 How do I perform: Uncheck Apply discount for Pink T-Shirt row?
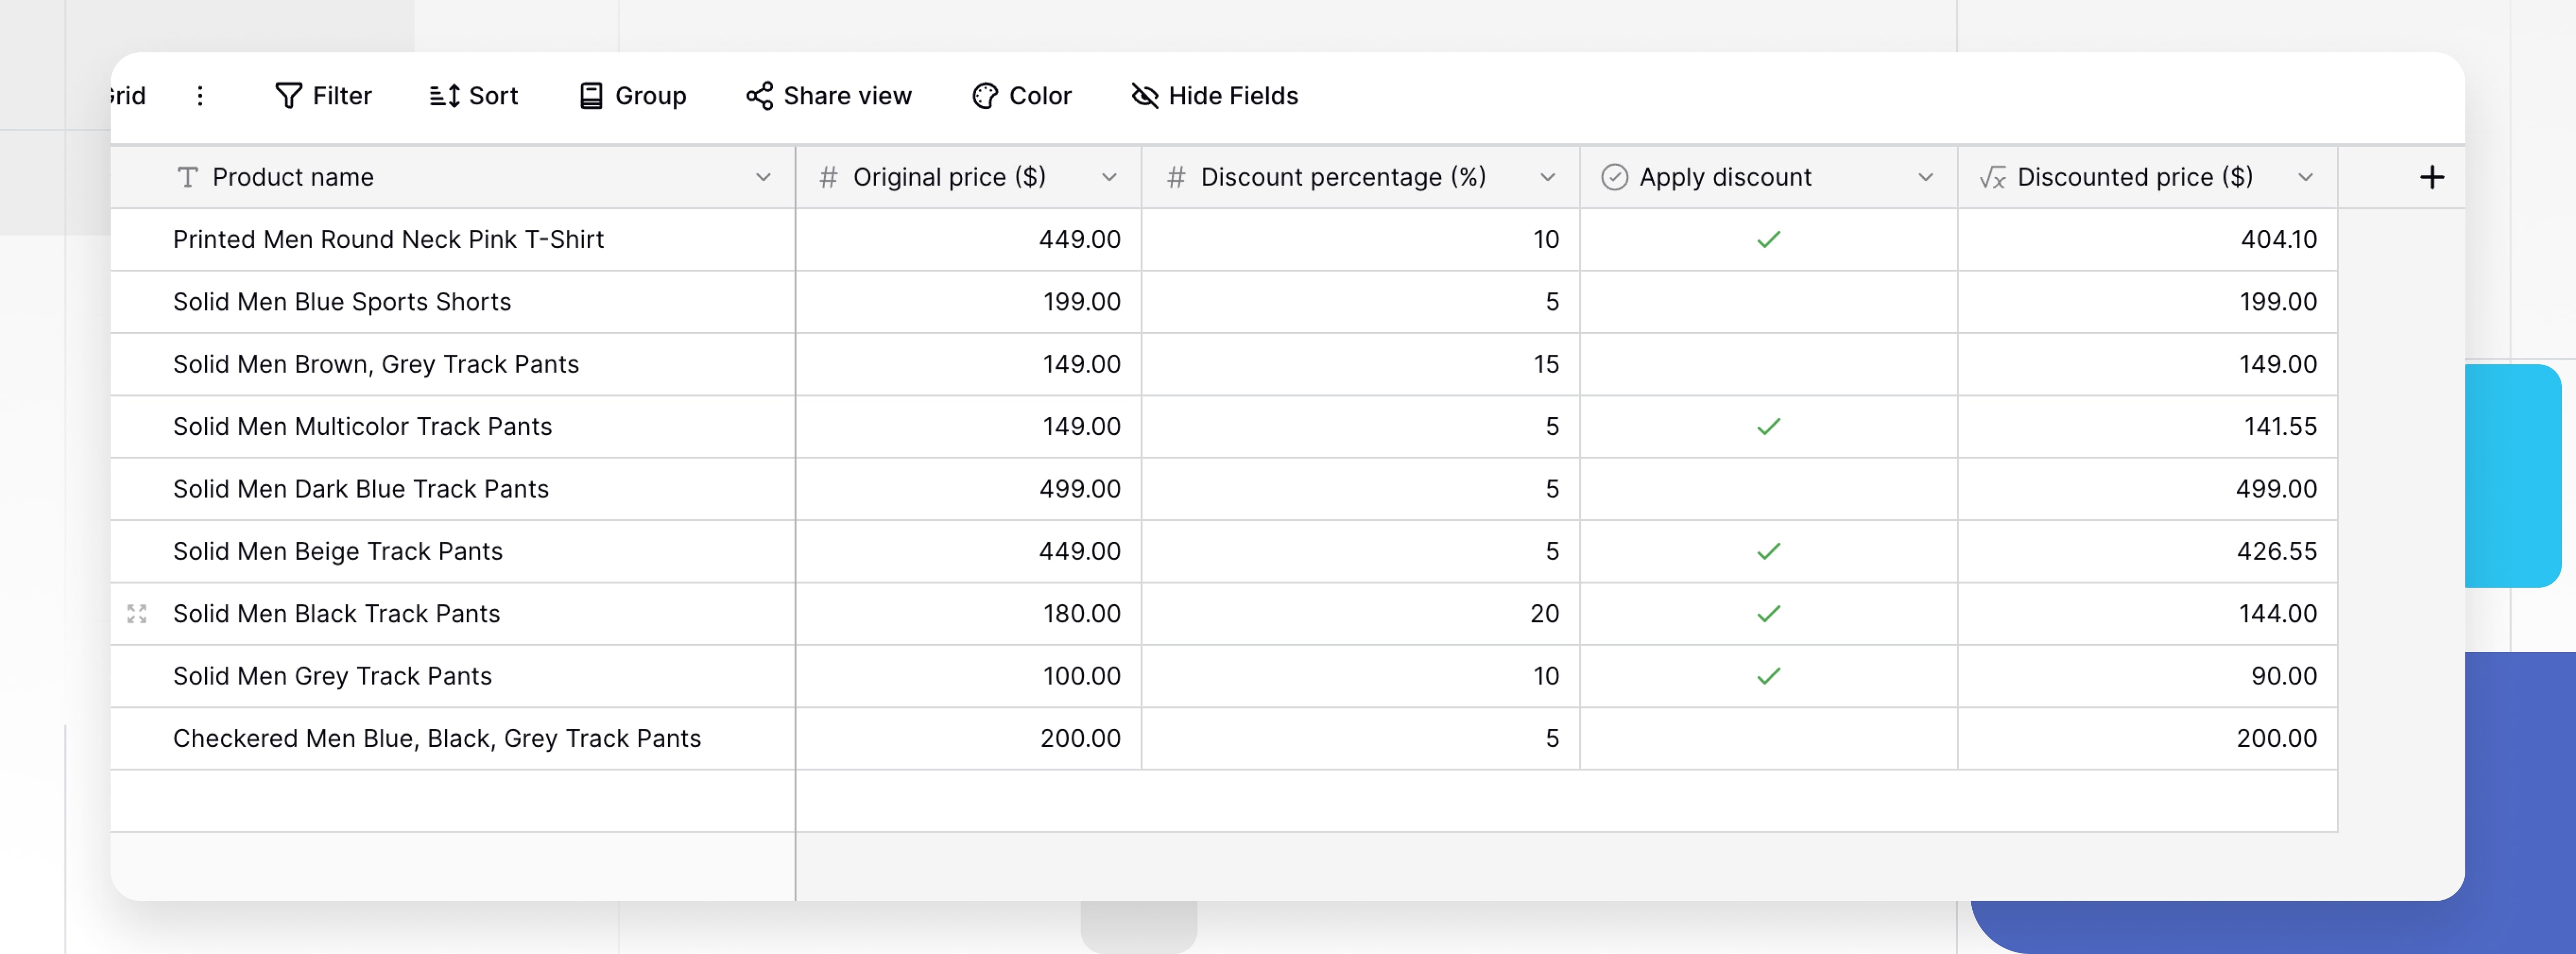pos(1768,240)
